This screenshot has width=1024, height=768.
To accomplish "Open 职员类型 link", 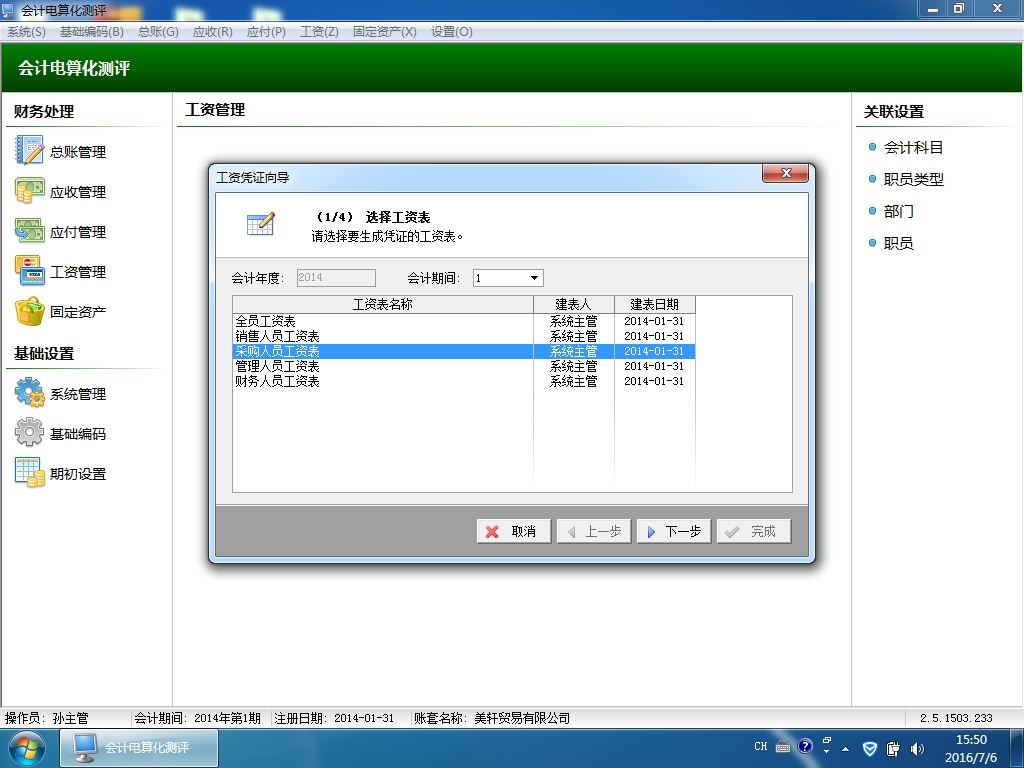I will click(x=913, y=179).
